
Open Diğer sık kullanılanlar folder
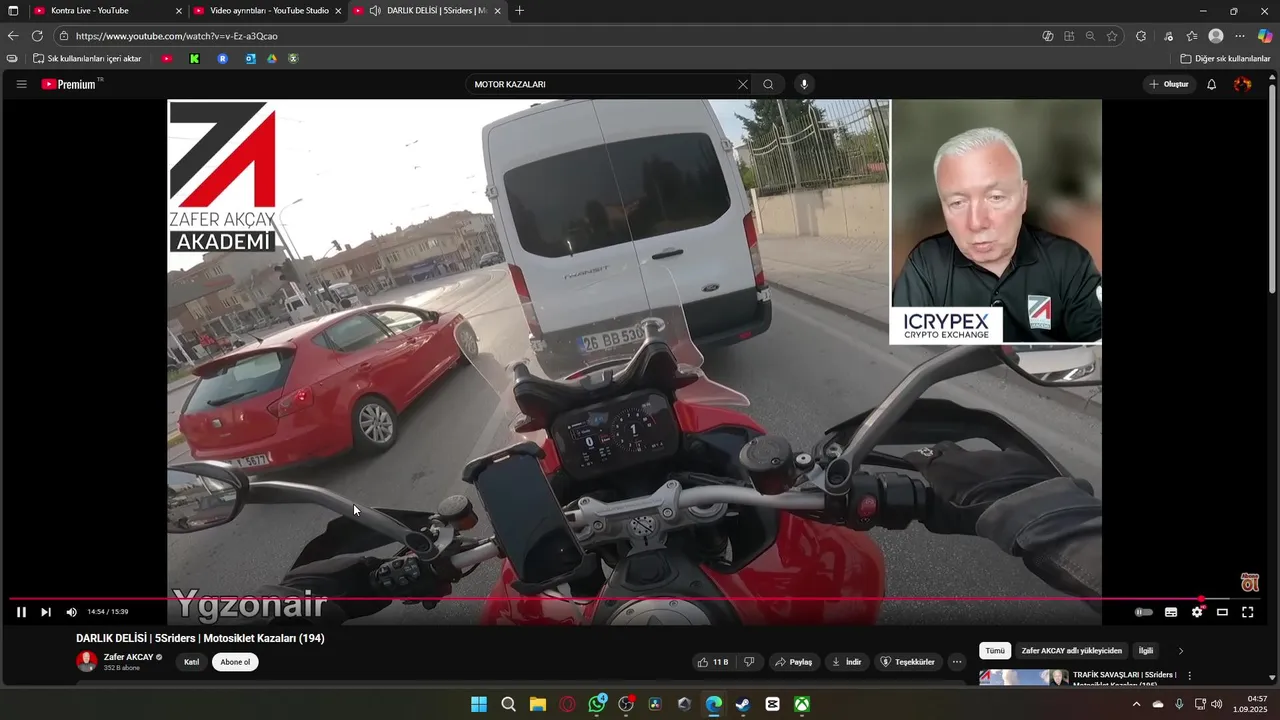pos(1225,59)
